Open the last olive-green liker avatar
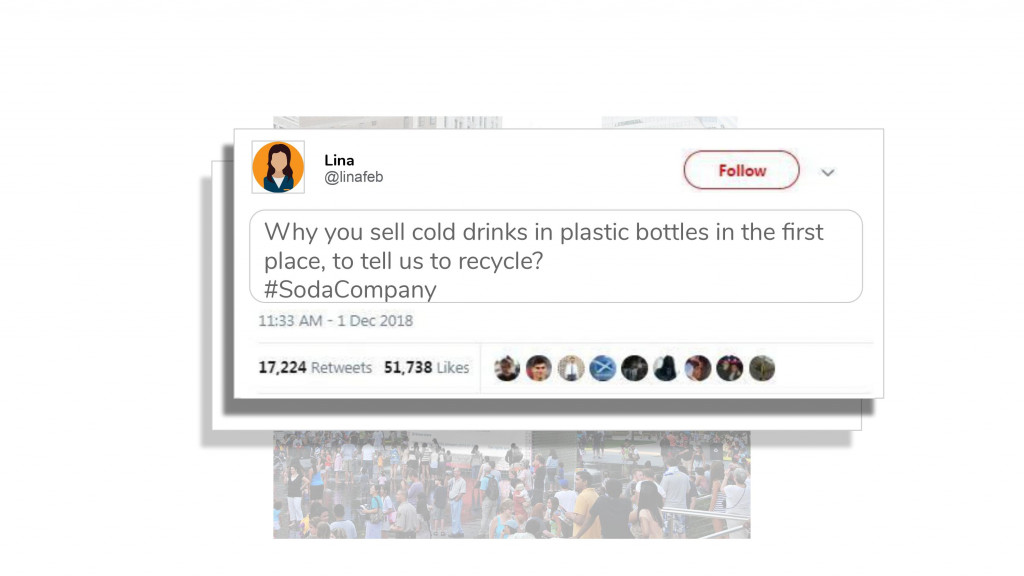 pyautogui.click(x=761, y=368)
